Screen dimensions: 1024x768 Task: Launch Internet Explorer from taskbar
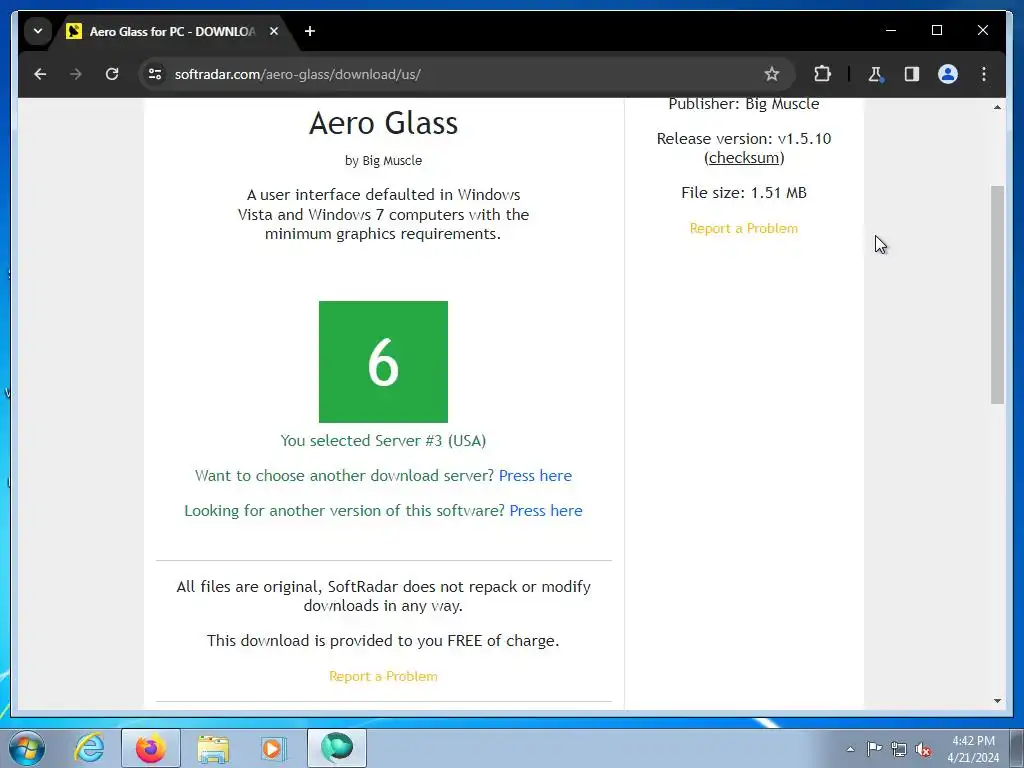click(89, 748)
